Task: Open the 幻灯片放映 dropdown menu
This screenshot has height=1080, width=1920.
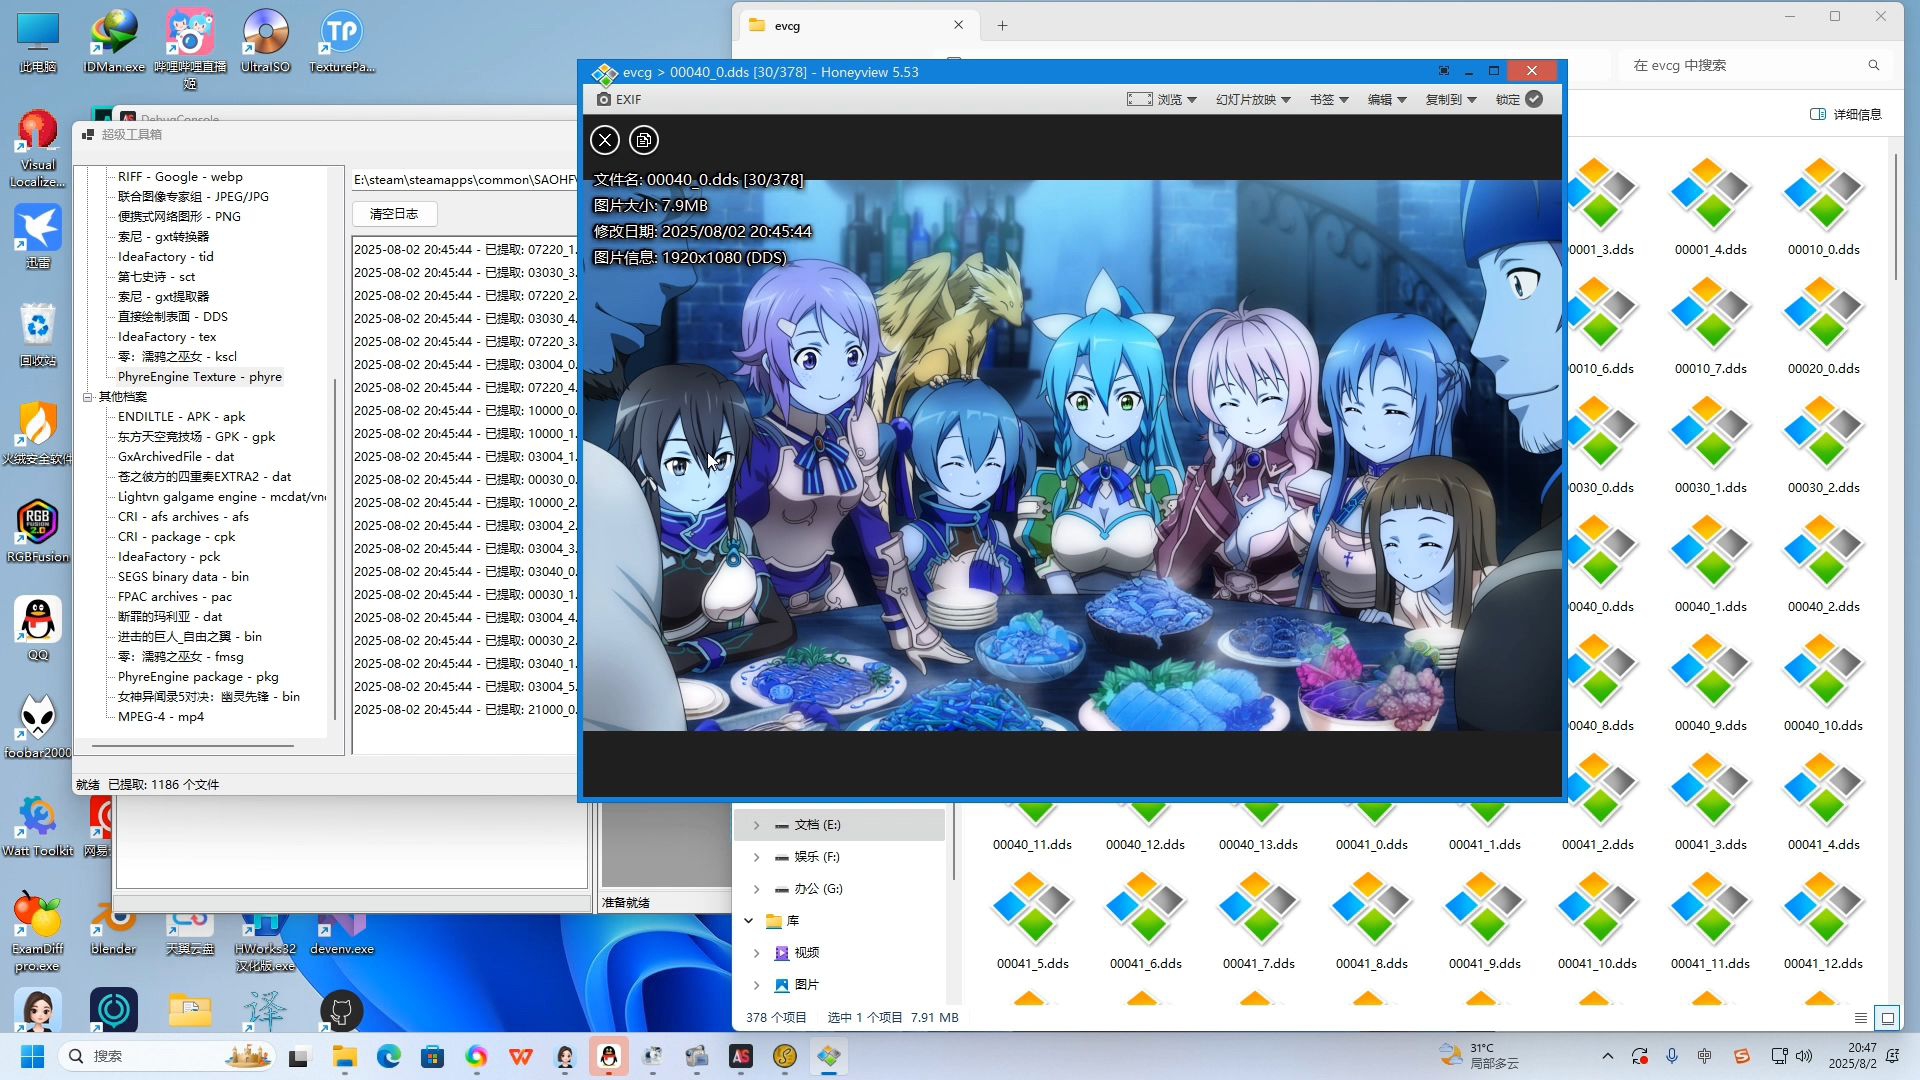Action: (x=1253, y=99)
